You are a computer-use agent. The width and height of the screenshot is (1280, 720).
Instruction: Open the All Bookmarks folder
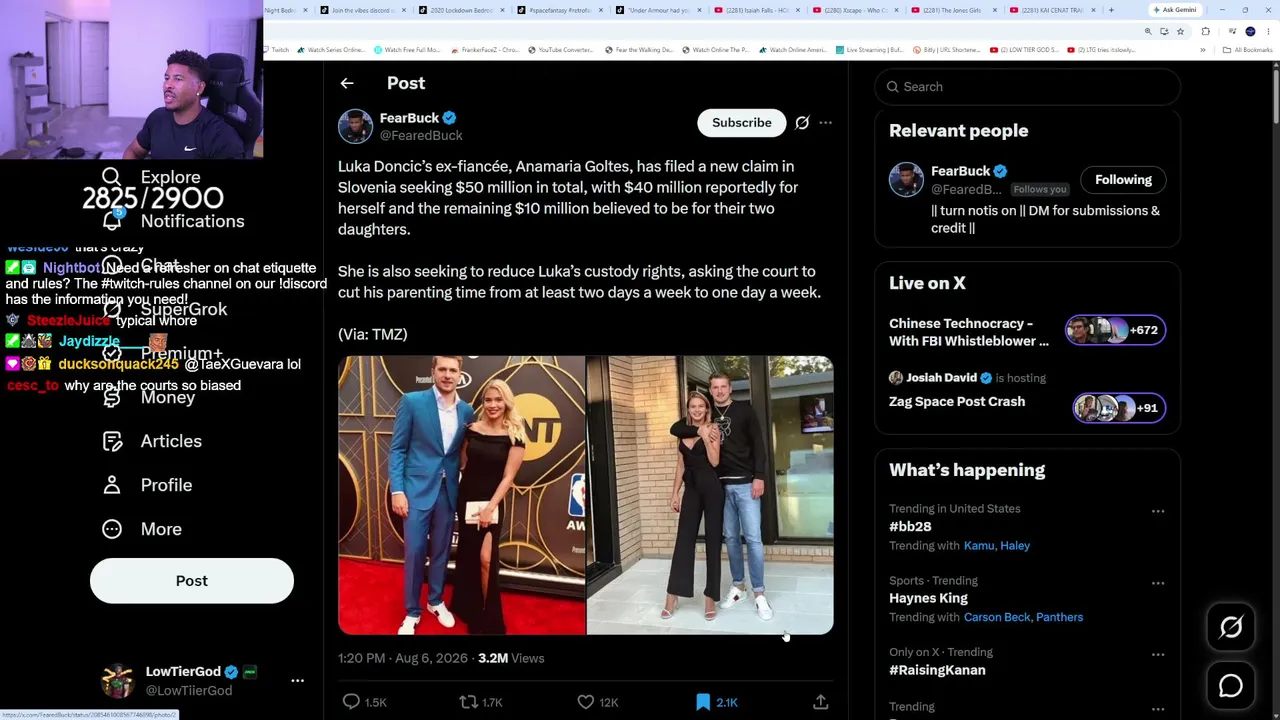pyautogui.click(x=1249, y=49)
